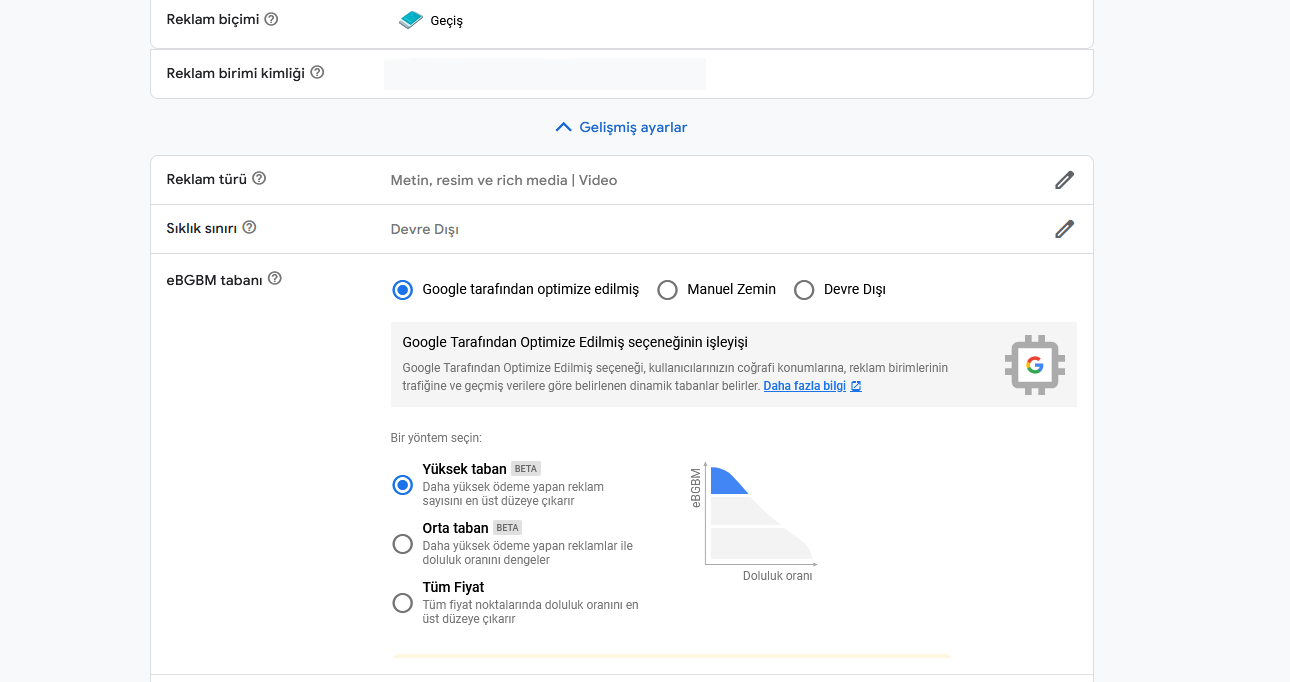Click the Reklam birimi kimliği value field

pos(545,74)
